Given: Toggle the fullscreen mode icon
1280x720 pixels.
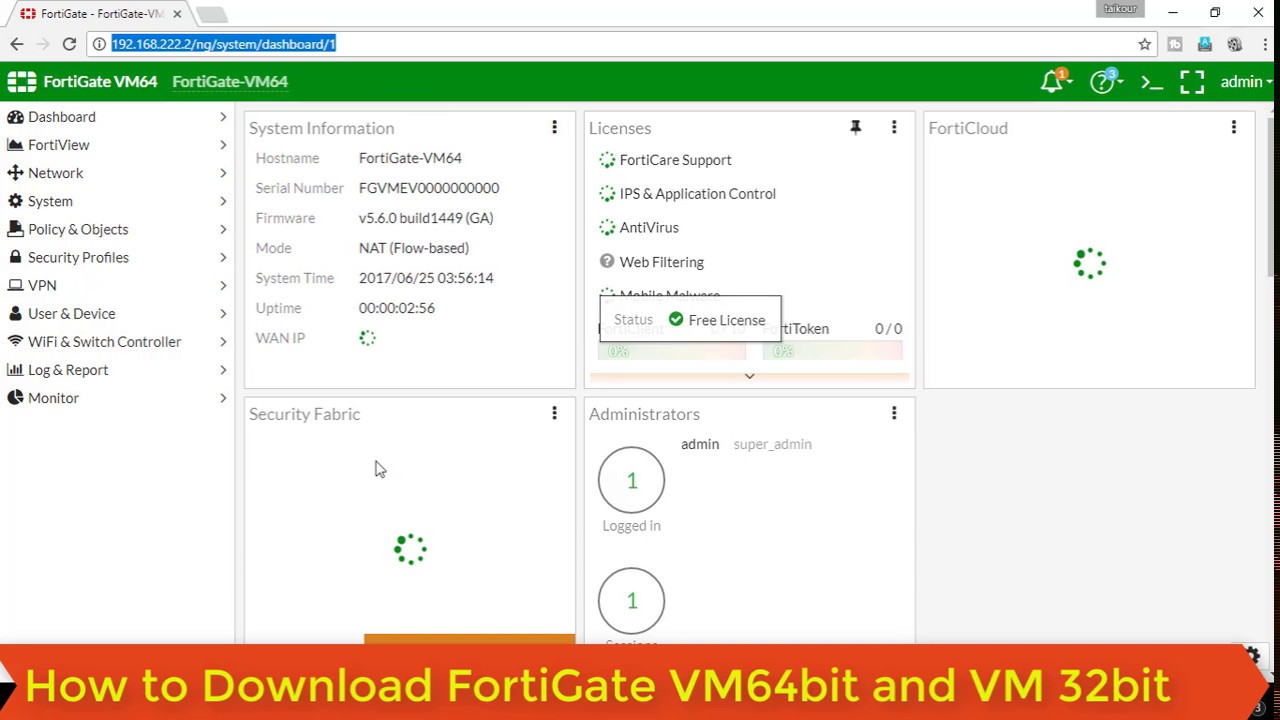Looking at the screenshot, I should pyautogui.click(x=1192, y=82).
